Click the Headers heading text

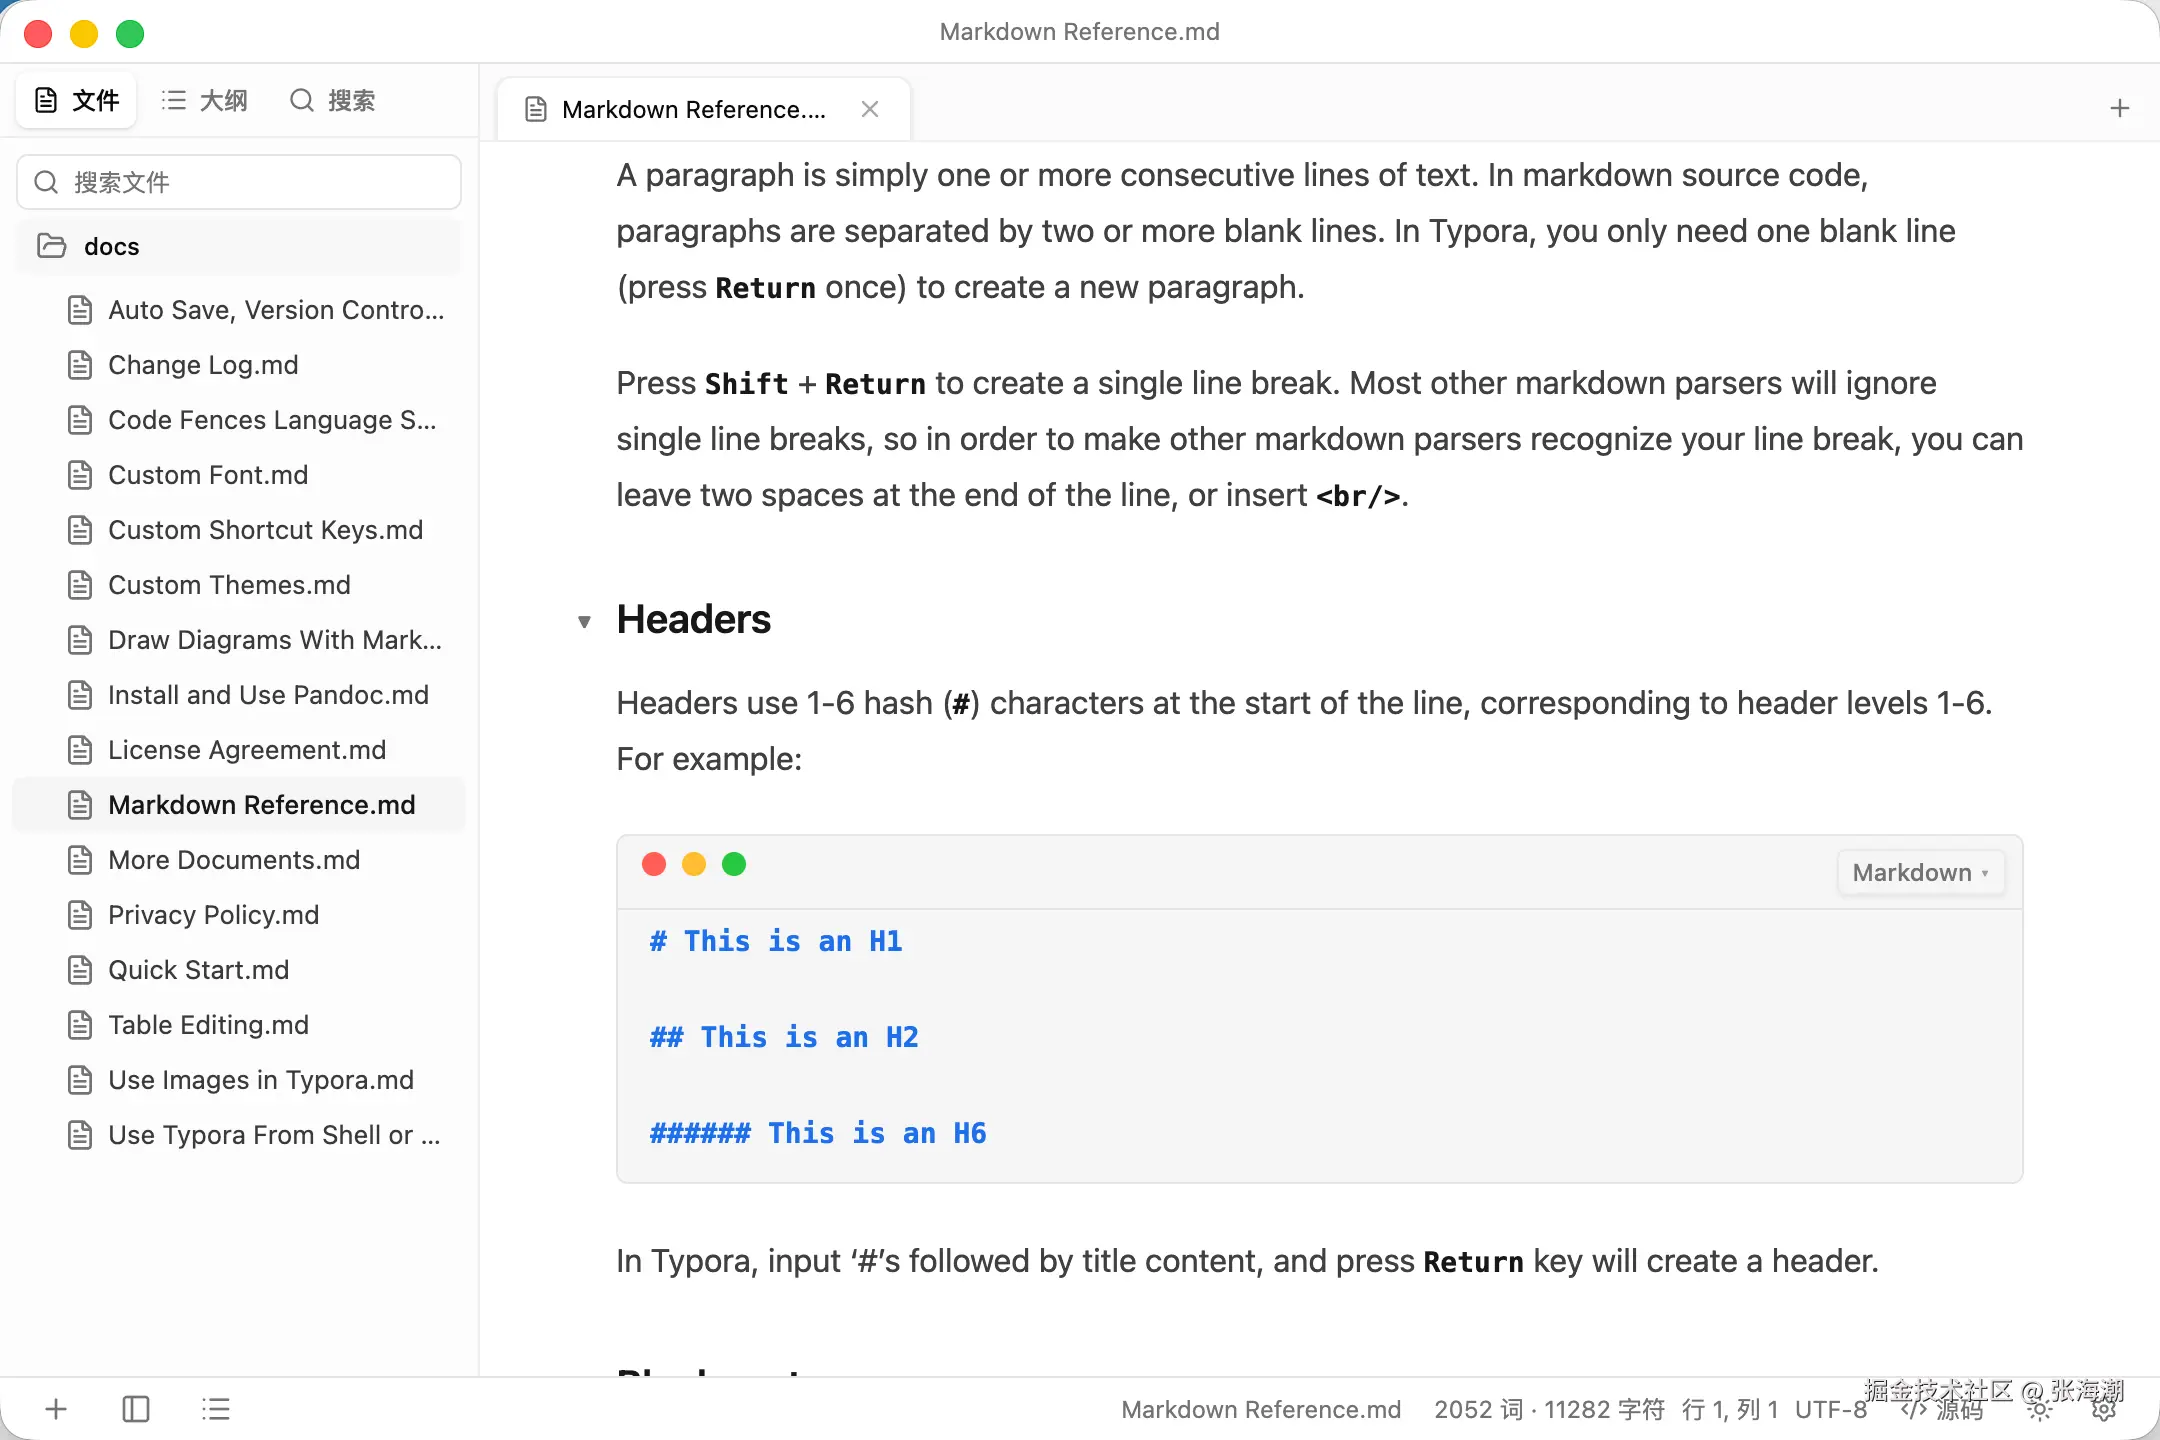(x=694, y=620)
